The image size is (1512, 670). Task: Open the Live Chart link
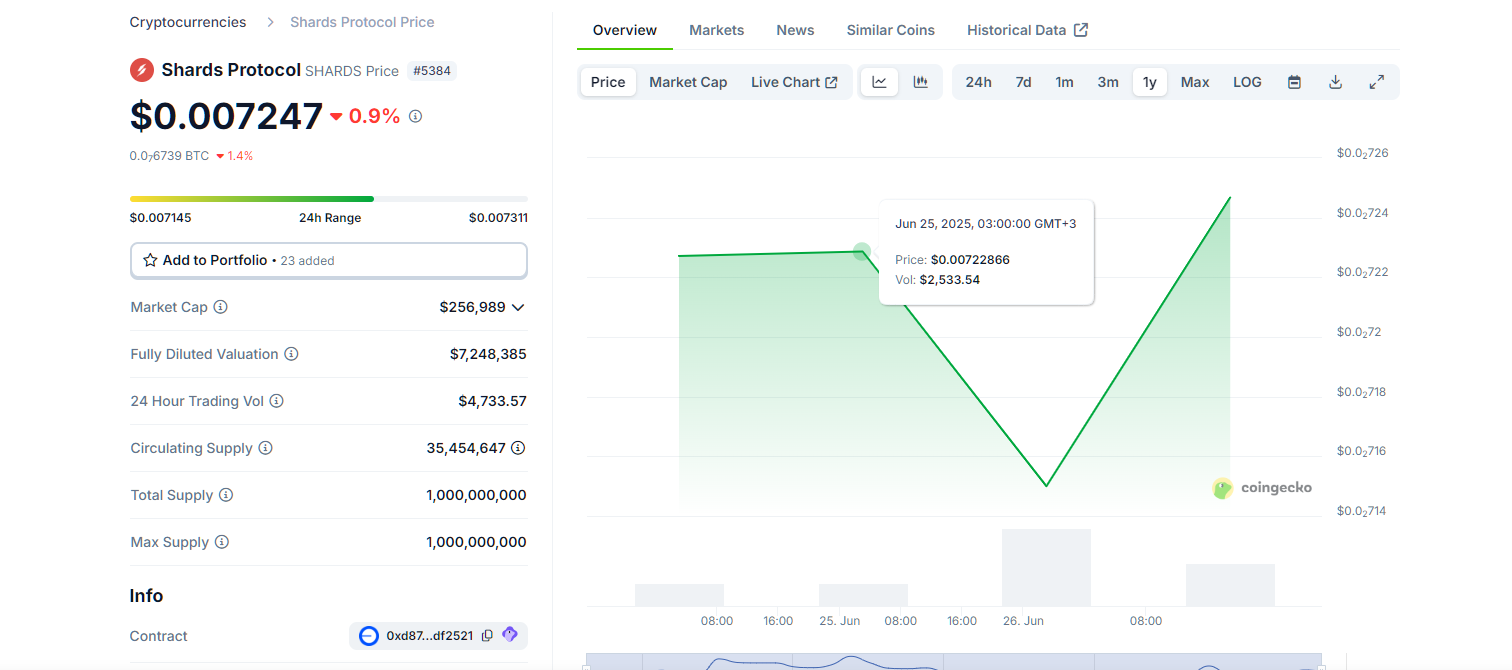pos(794,82)
